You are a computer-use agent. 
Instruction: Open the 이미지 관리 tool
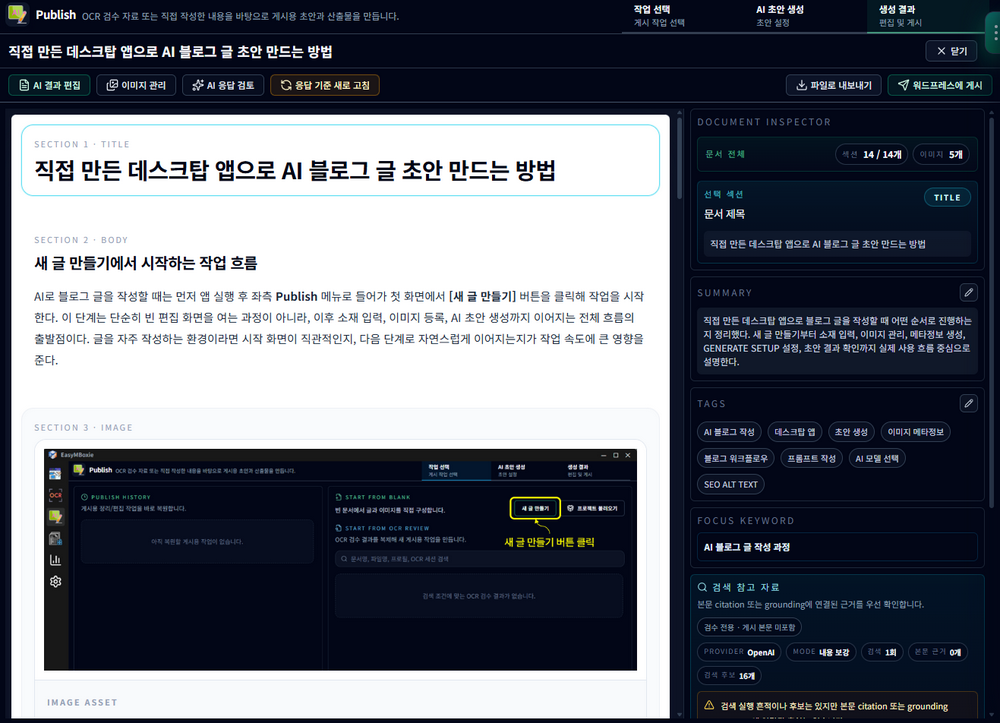coord(136,85)
